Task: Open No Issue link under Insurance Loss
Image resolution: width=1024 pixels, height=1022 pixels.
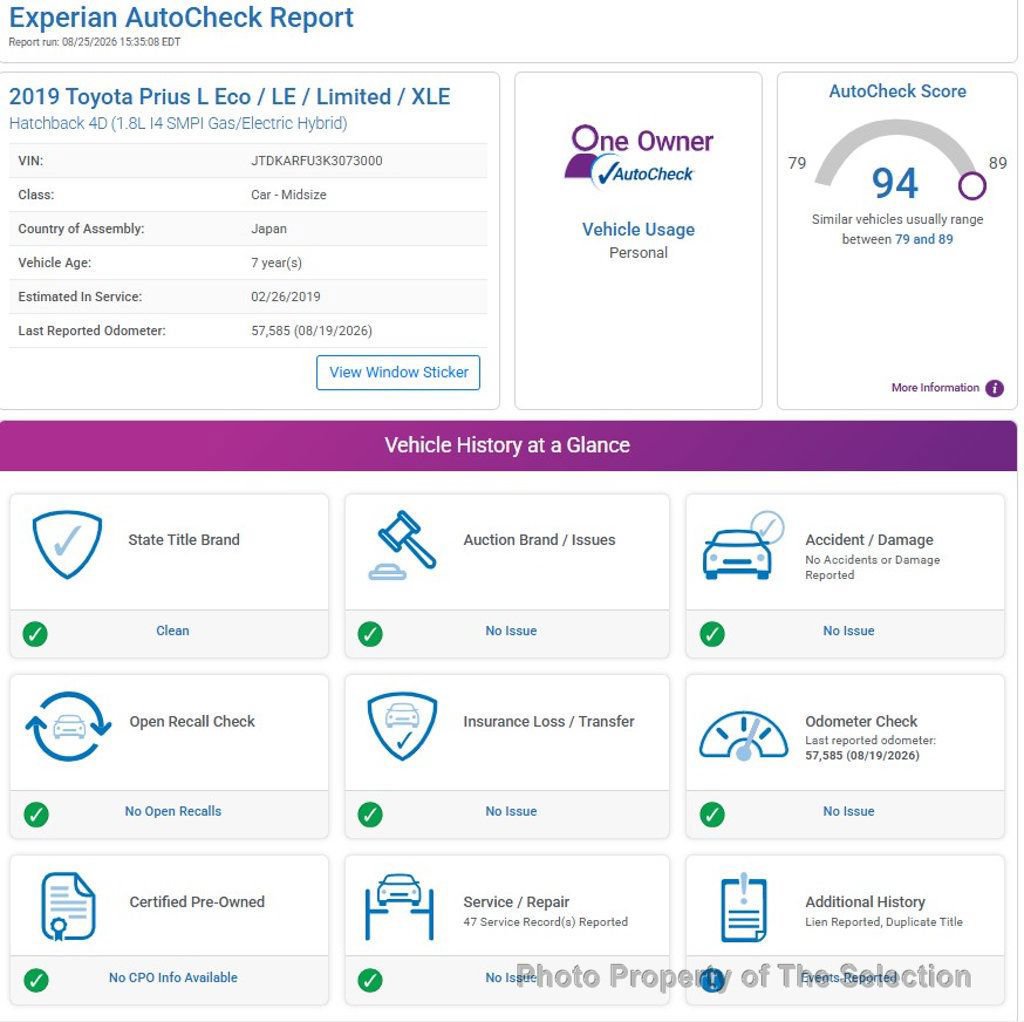Action: click(x=511, y=811)
